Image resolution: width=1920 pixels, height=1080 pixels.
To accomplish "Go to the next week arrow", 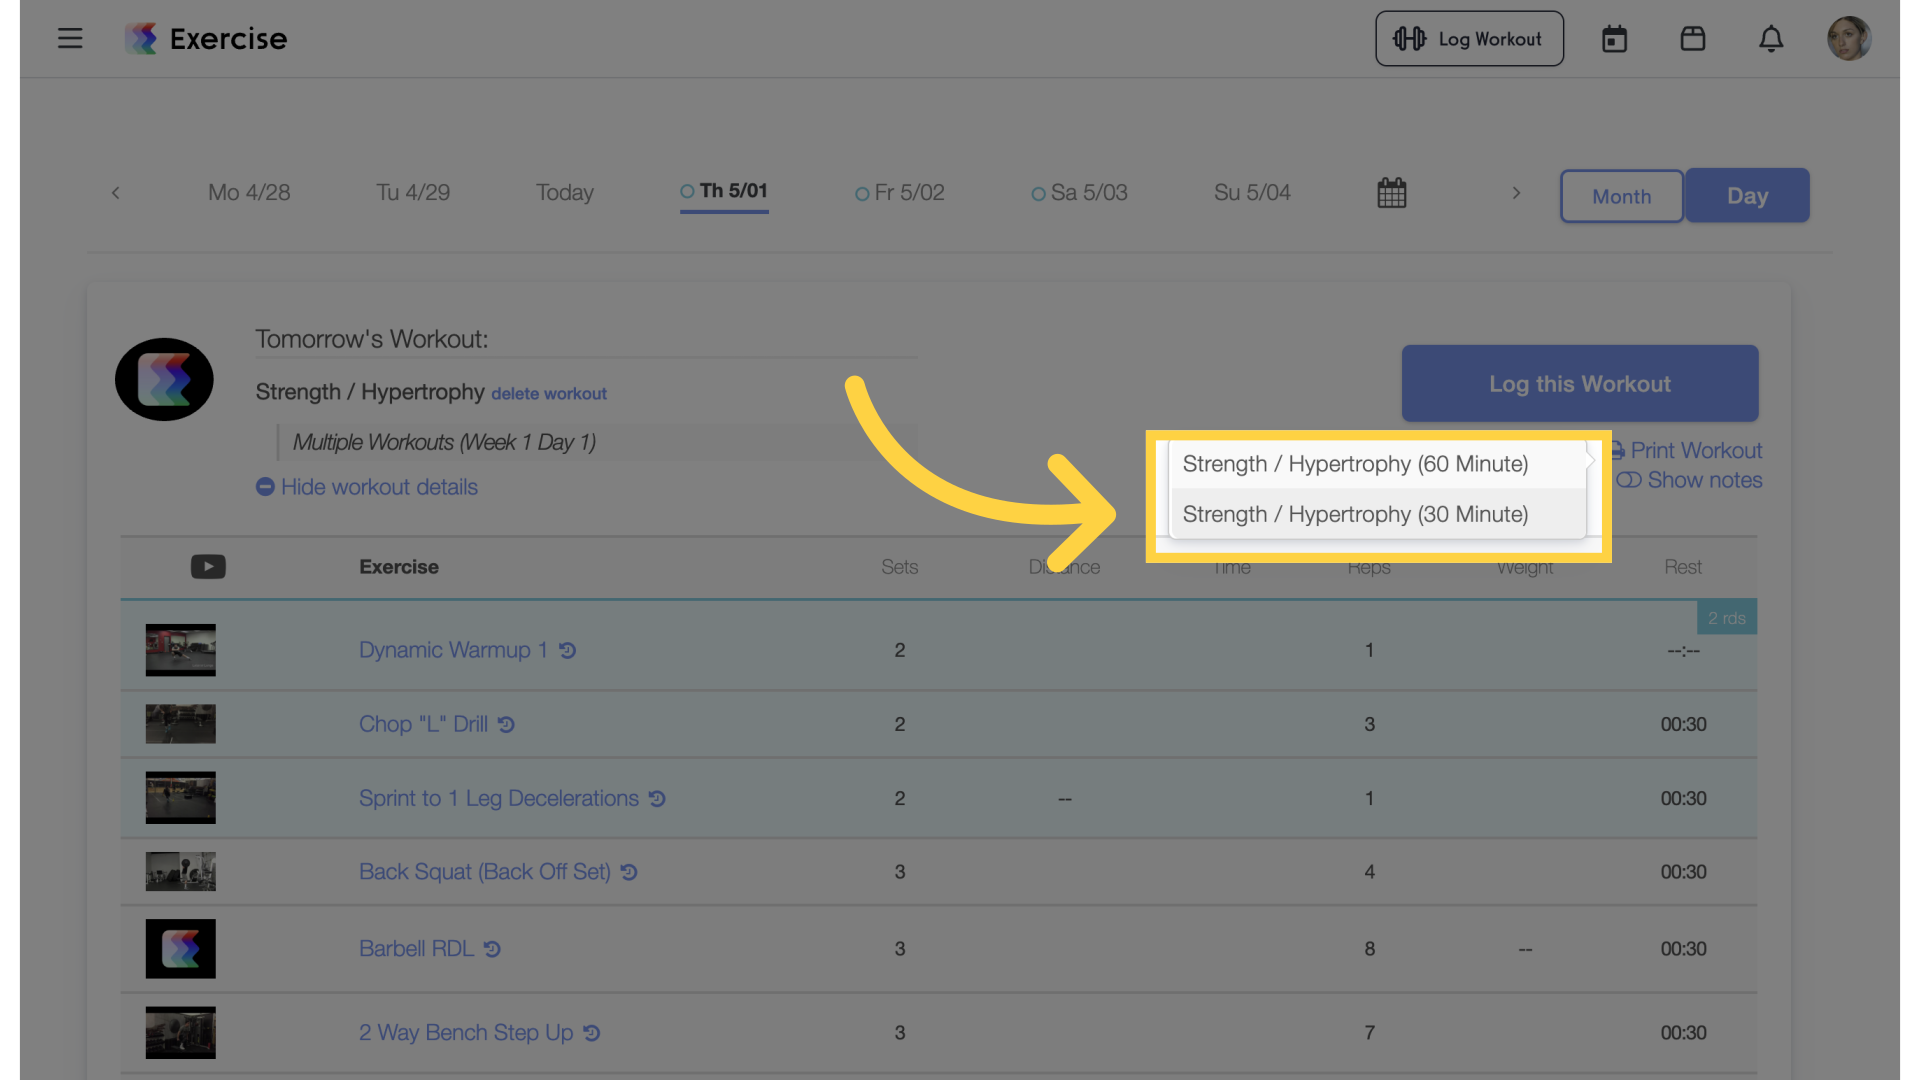I will tap(1516, 193).
